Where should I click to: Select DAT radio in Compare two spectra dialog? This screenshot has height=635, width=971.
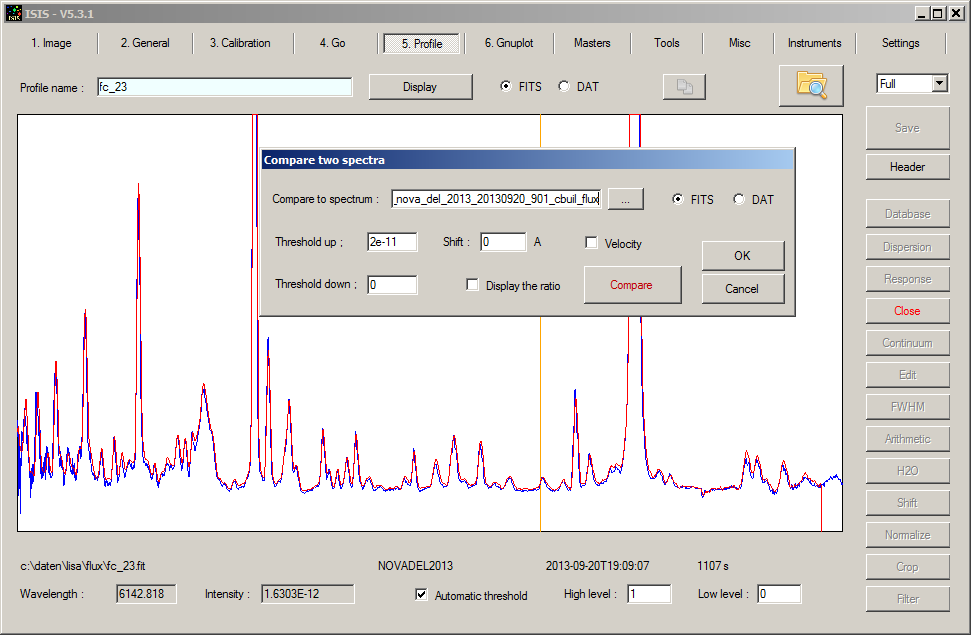739,199
